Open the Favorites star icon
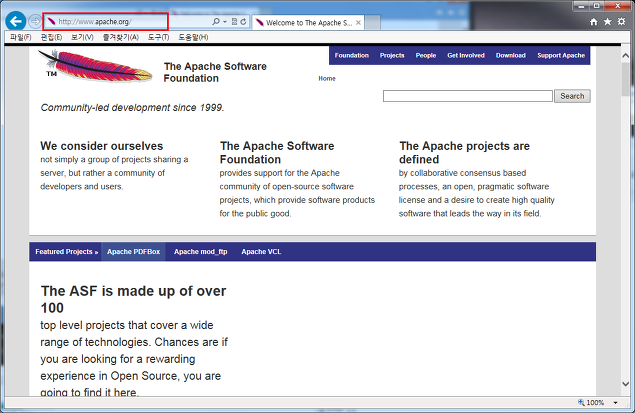635x413 pixels. click(x=607, y=21)
